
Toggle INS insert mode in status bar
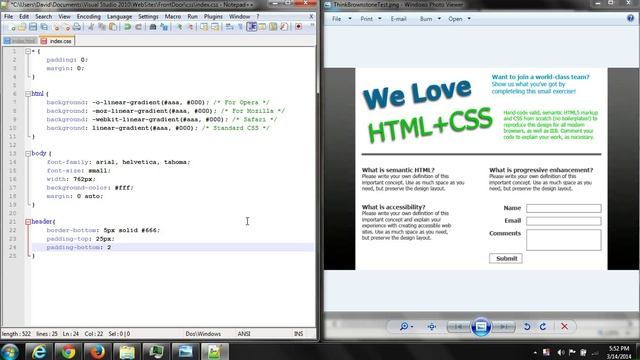pos(298,334)
